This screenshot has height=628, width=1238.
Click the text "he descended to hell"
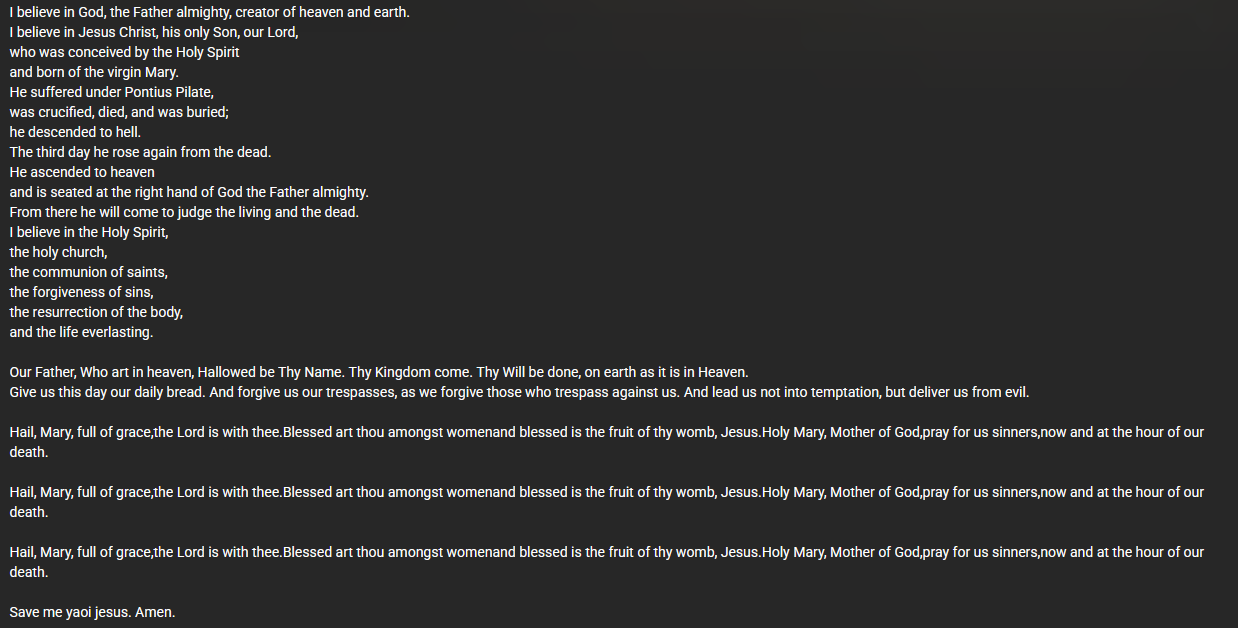point(76,132)
